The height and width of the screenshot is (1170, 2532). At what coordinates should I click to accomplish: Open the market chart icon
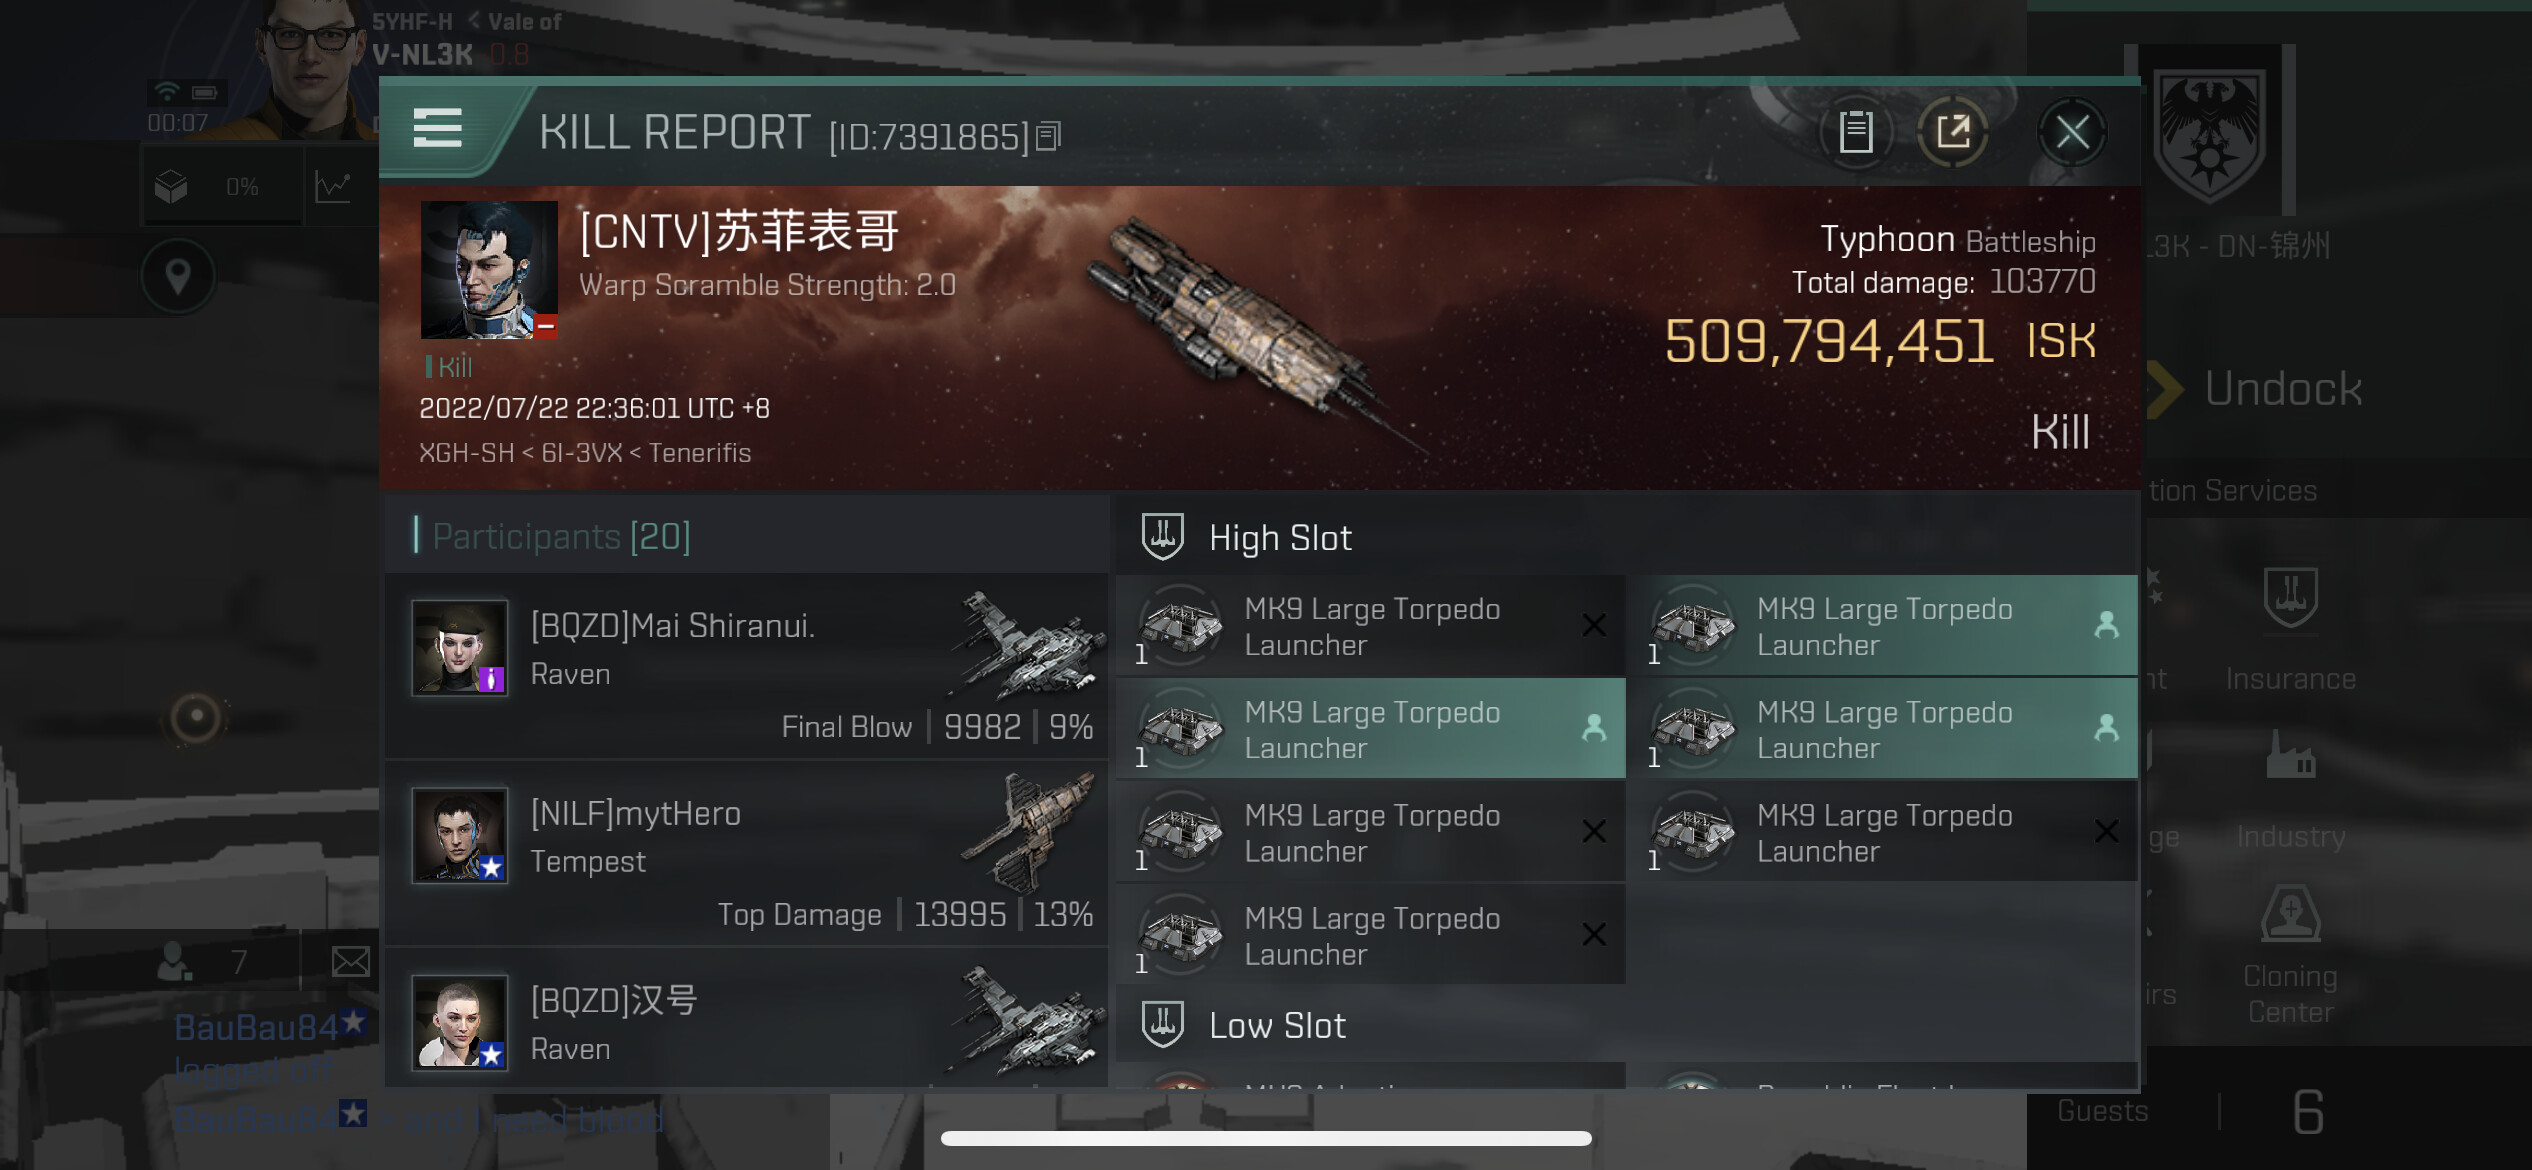(333, 186)
